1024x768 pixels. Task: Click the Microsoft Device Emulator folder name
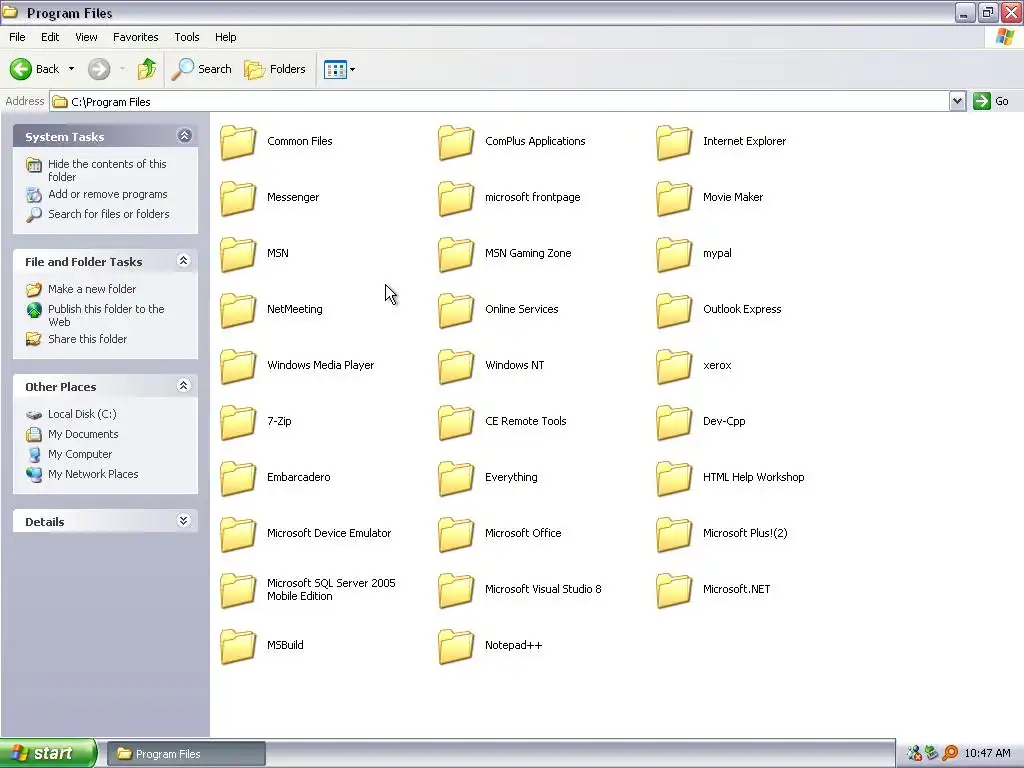tap(328, 533)
